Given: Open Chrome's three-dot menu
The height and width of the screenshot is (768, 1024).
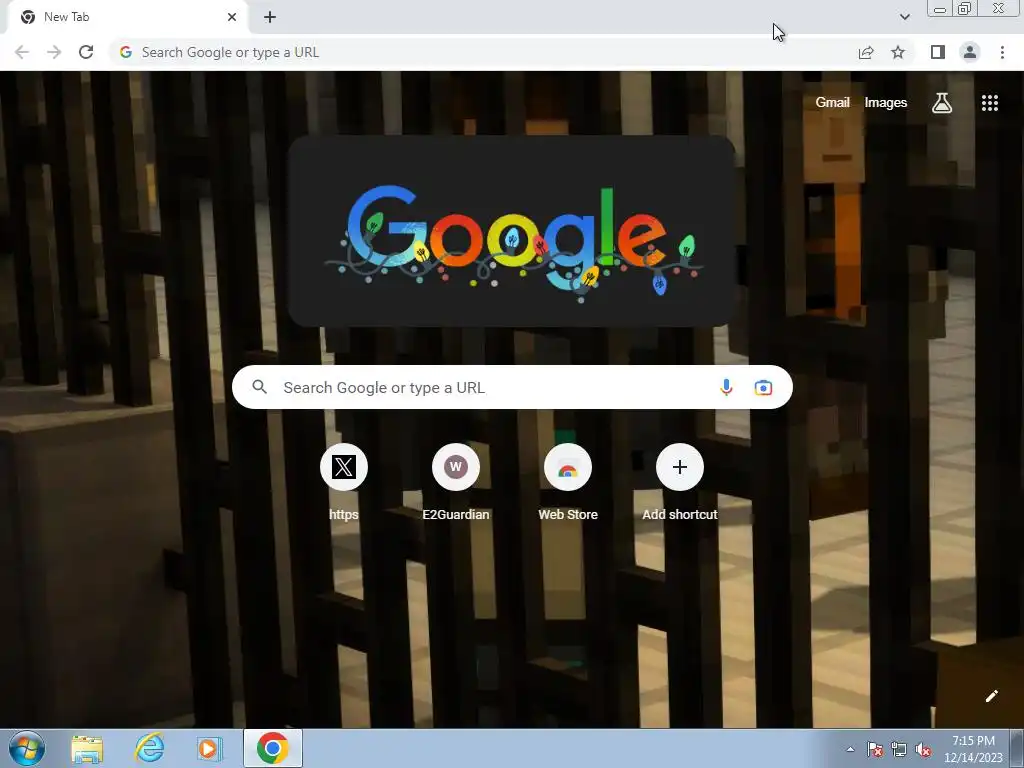Looking at the screenshot, I should tap(1002, 52).
